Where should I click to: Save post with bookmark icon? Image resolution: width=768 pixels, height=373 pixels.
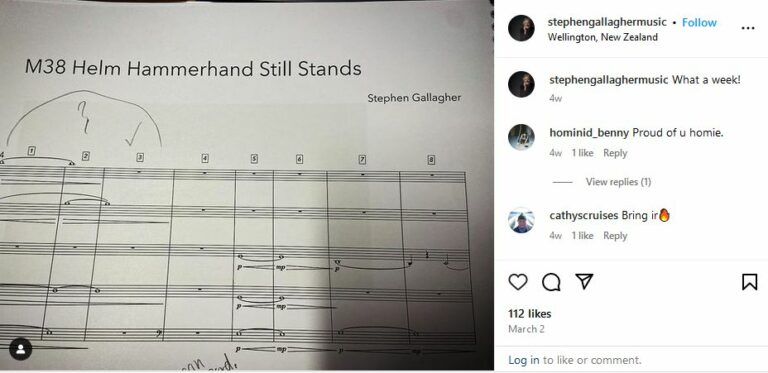749,282
